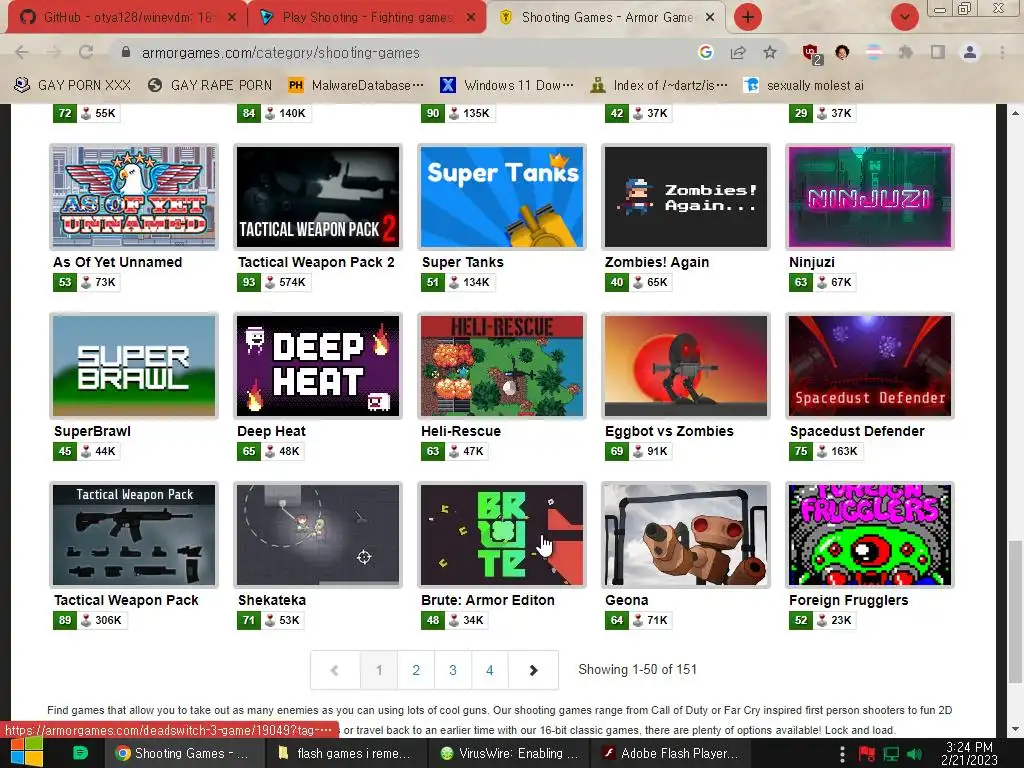Image resolution: width=1024 pixels, height=768 pixels.
Task: Open the Spacedust Defender thumbnail
Action: (x=870, y=366)
